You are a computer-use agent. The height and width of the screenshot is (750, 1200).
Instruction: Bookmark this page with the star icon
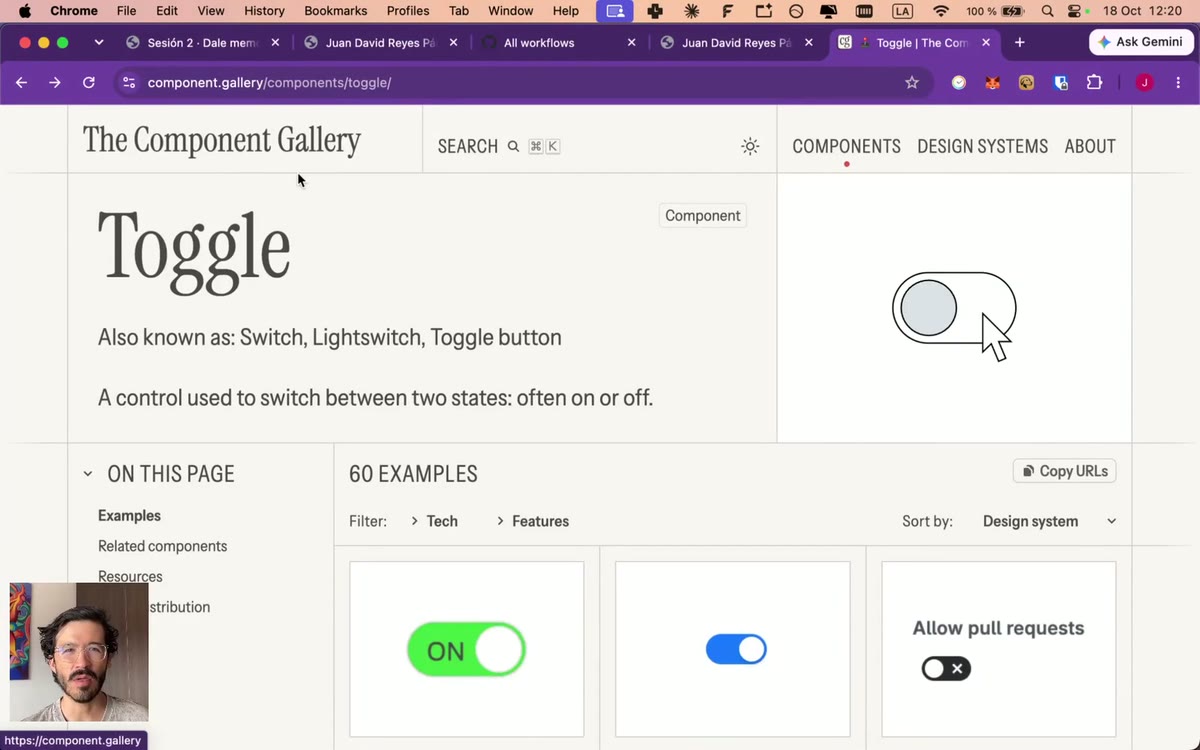pyautogui.click(x=912, y=83)
